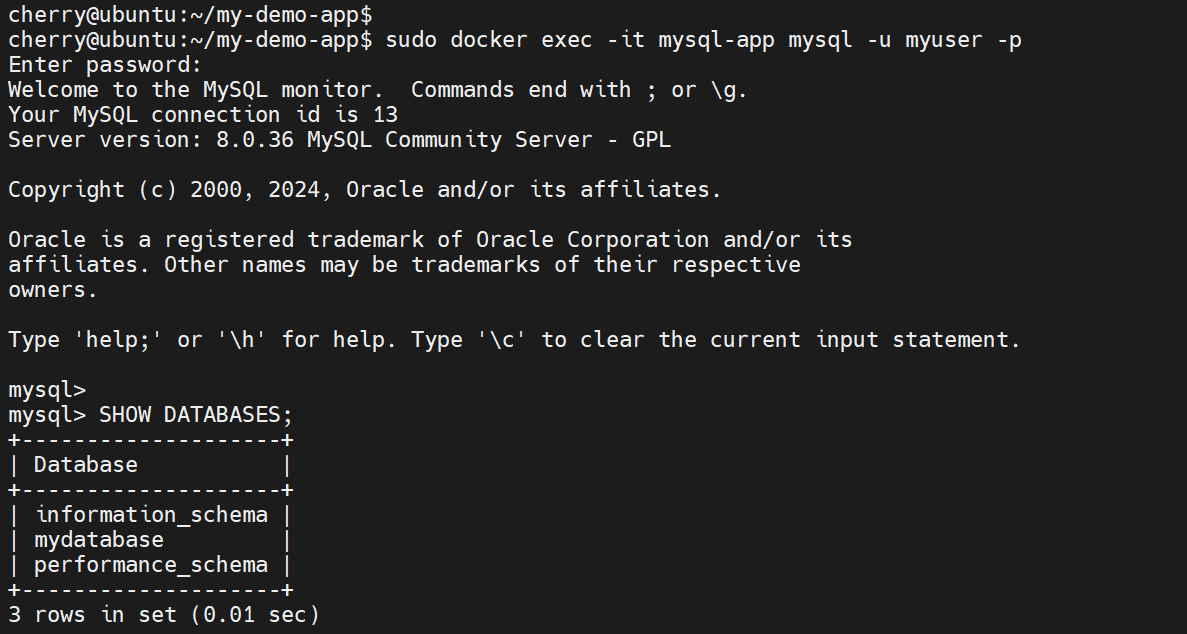
Task: Click the 'help;' text in the help hint
Action: 118,340
